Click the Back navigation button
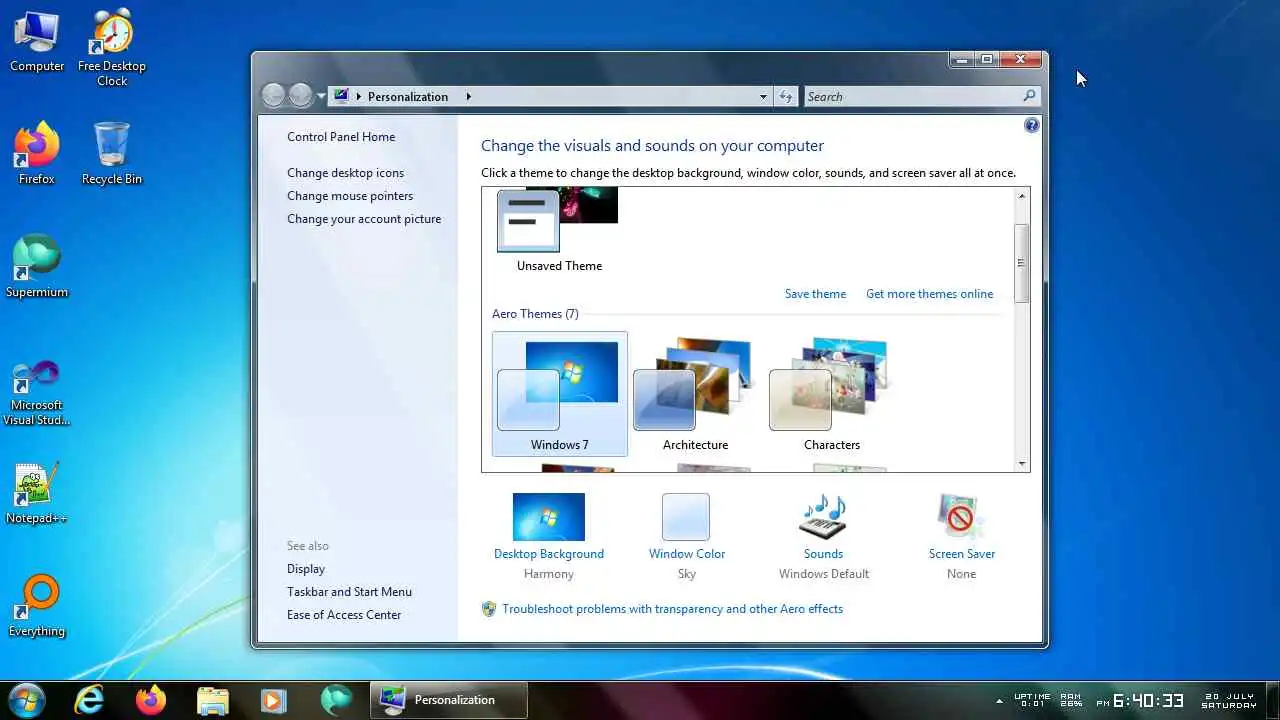The image size is (1280, 720). (273, 96)
